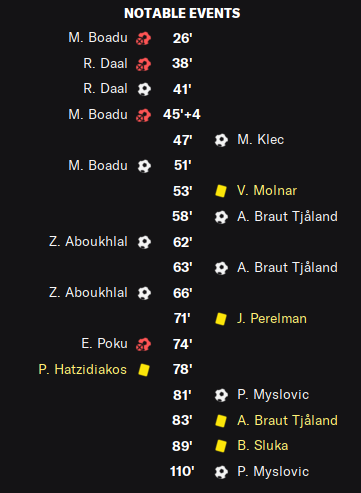This screenshot has height=493, width=361.
Task: Jump to the 63' goal time
Action: 182,267
